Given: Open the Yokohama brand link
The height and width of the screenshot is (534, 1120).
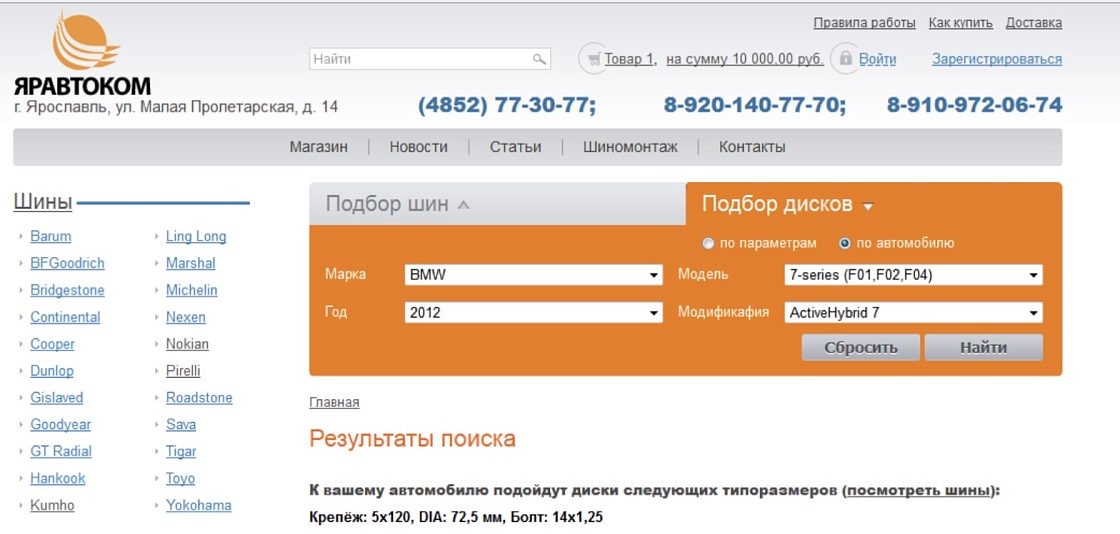Looking at the screenshot, I should [x=199, y=505].
